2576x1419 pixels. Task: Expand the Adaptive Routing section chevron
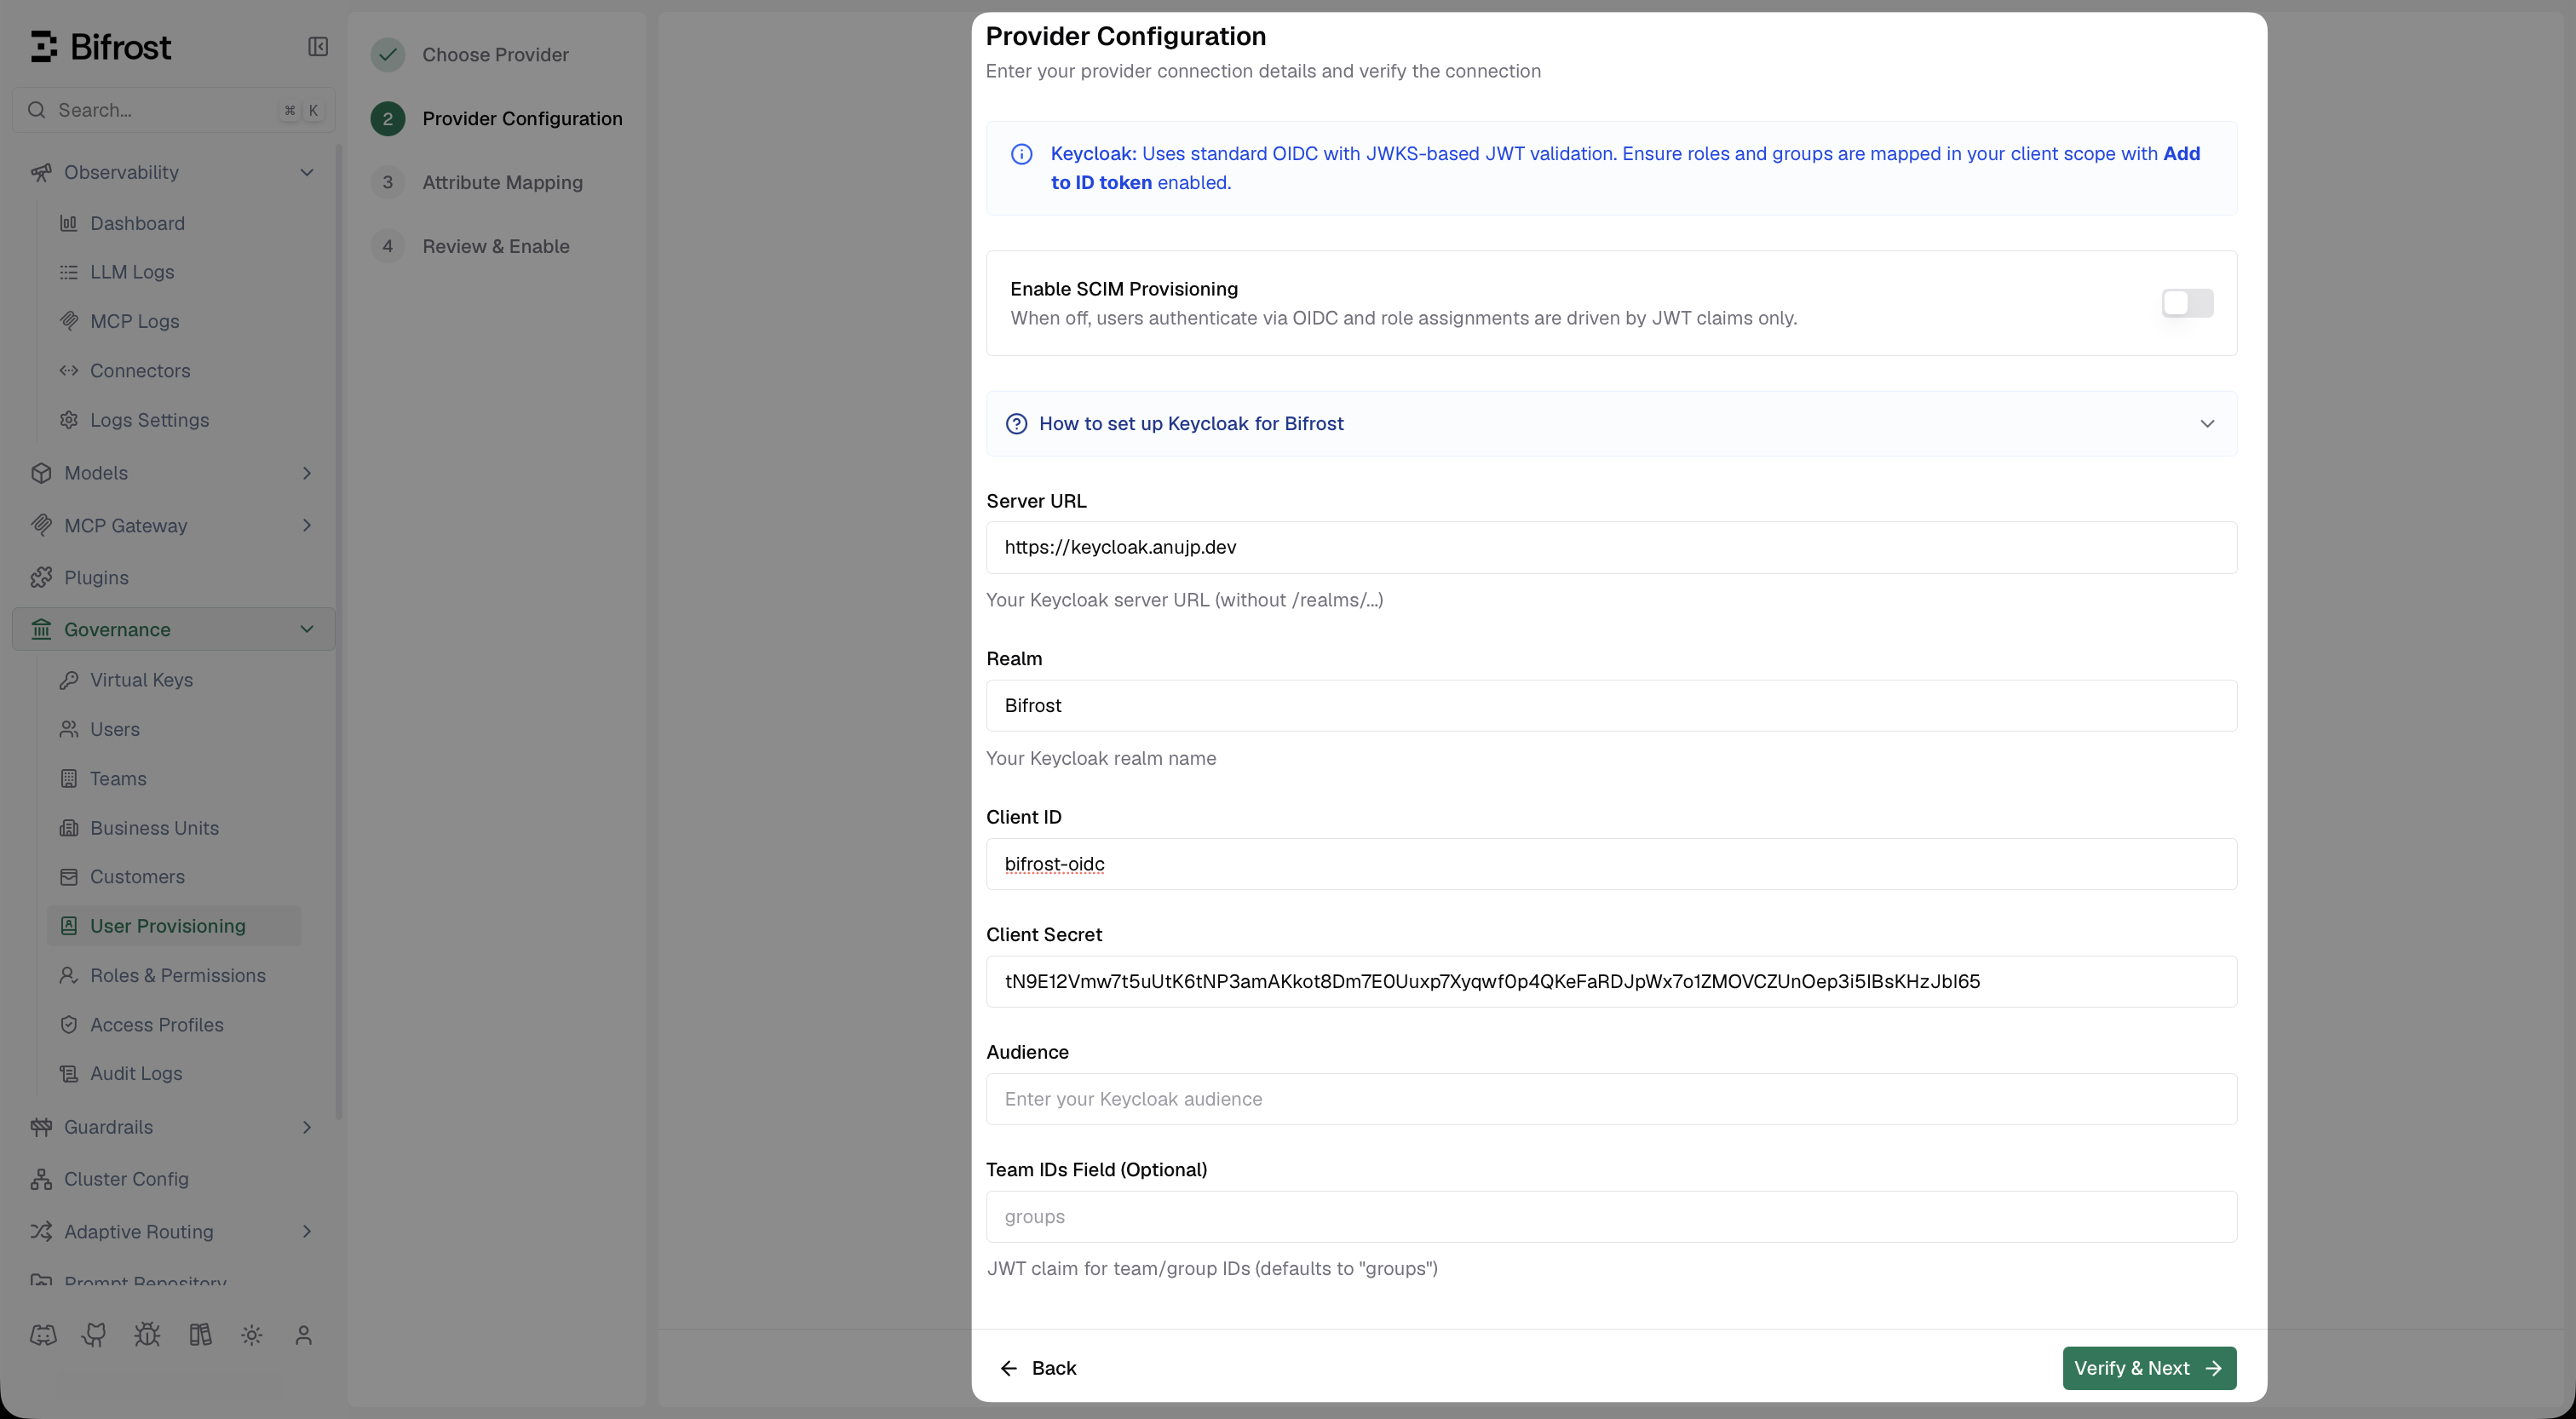click(307, 1231)
